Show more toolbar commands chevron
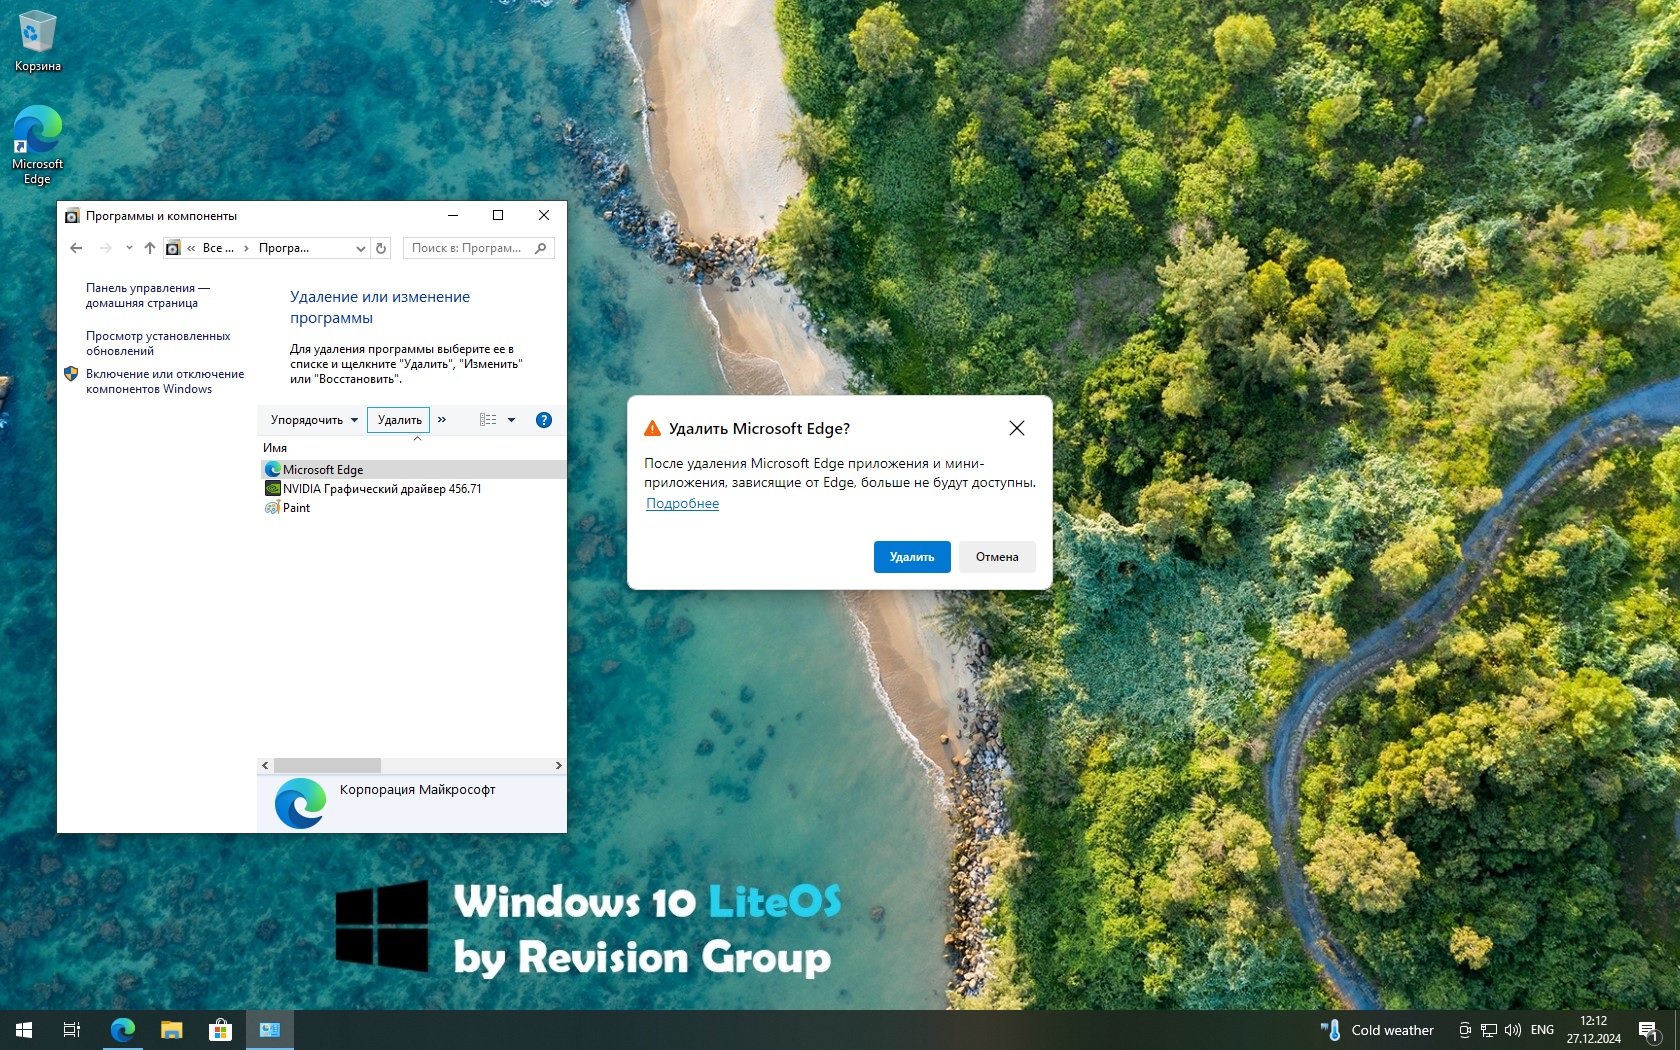The height and width of the screenshot is (1050, 1680). (442, 420)
